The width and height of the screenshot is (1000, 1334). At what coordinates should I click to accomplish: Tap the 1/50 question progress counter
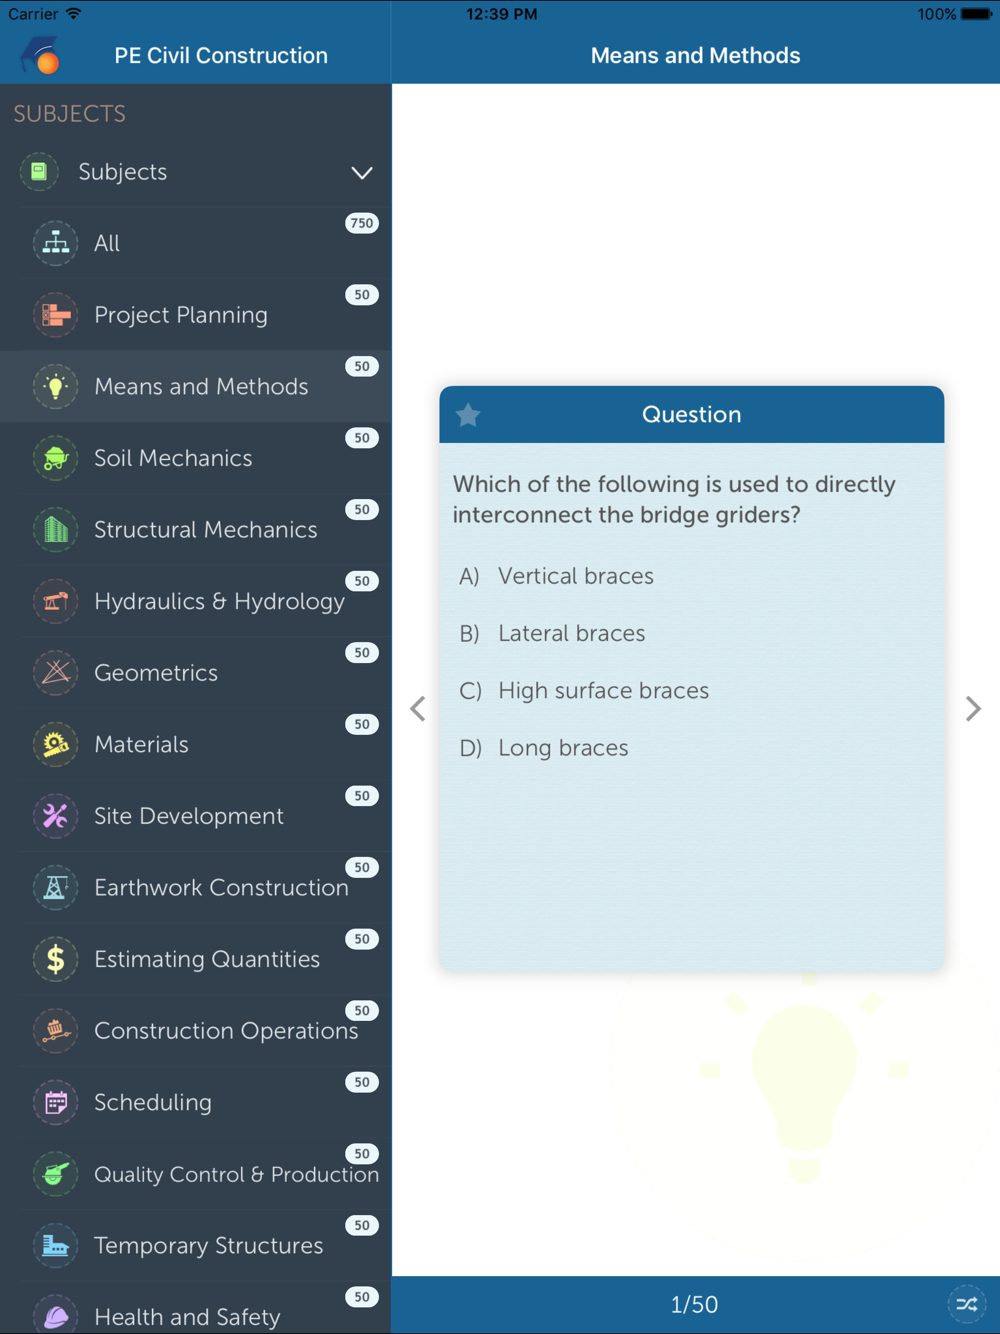(694, 1304)
